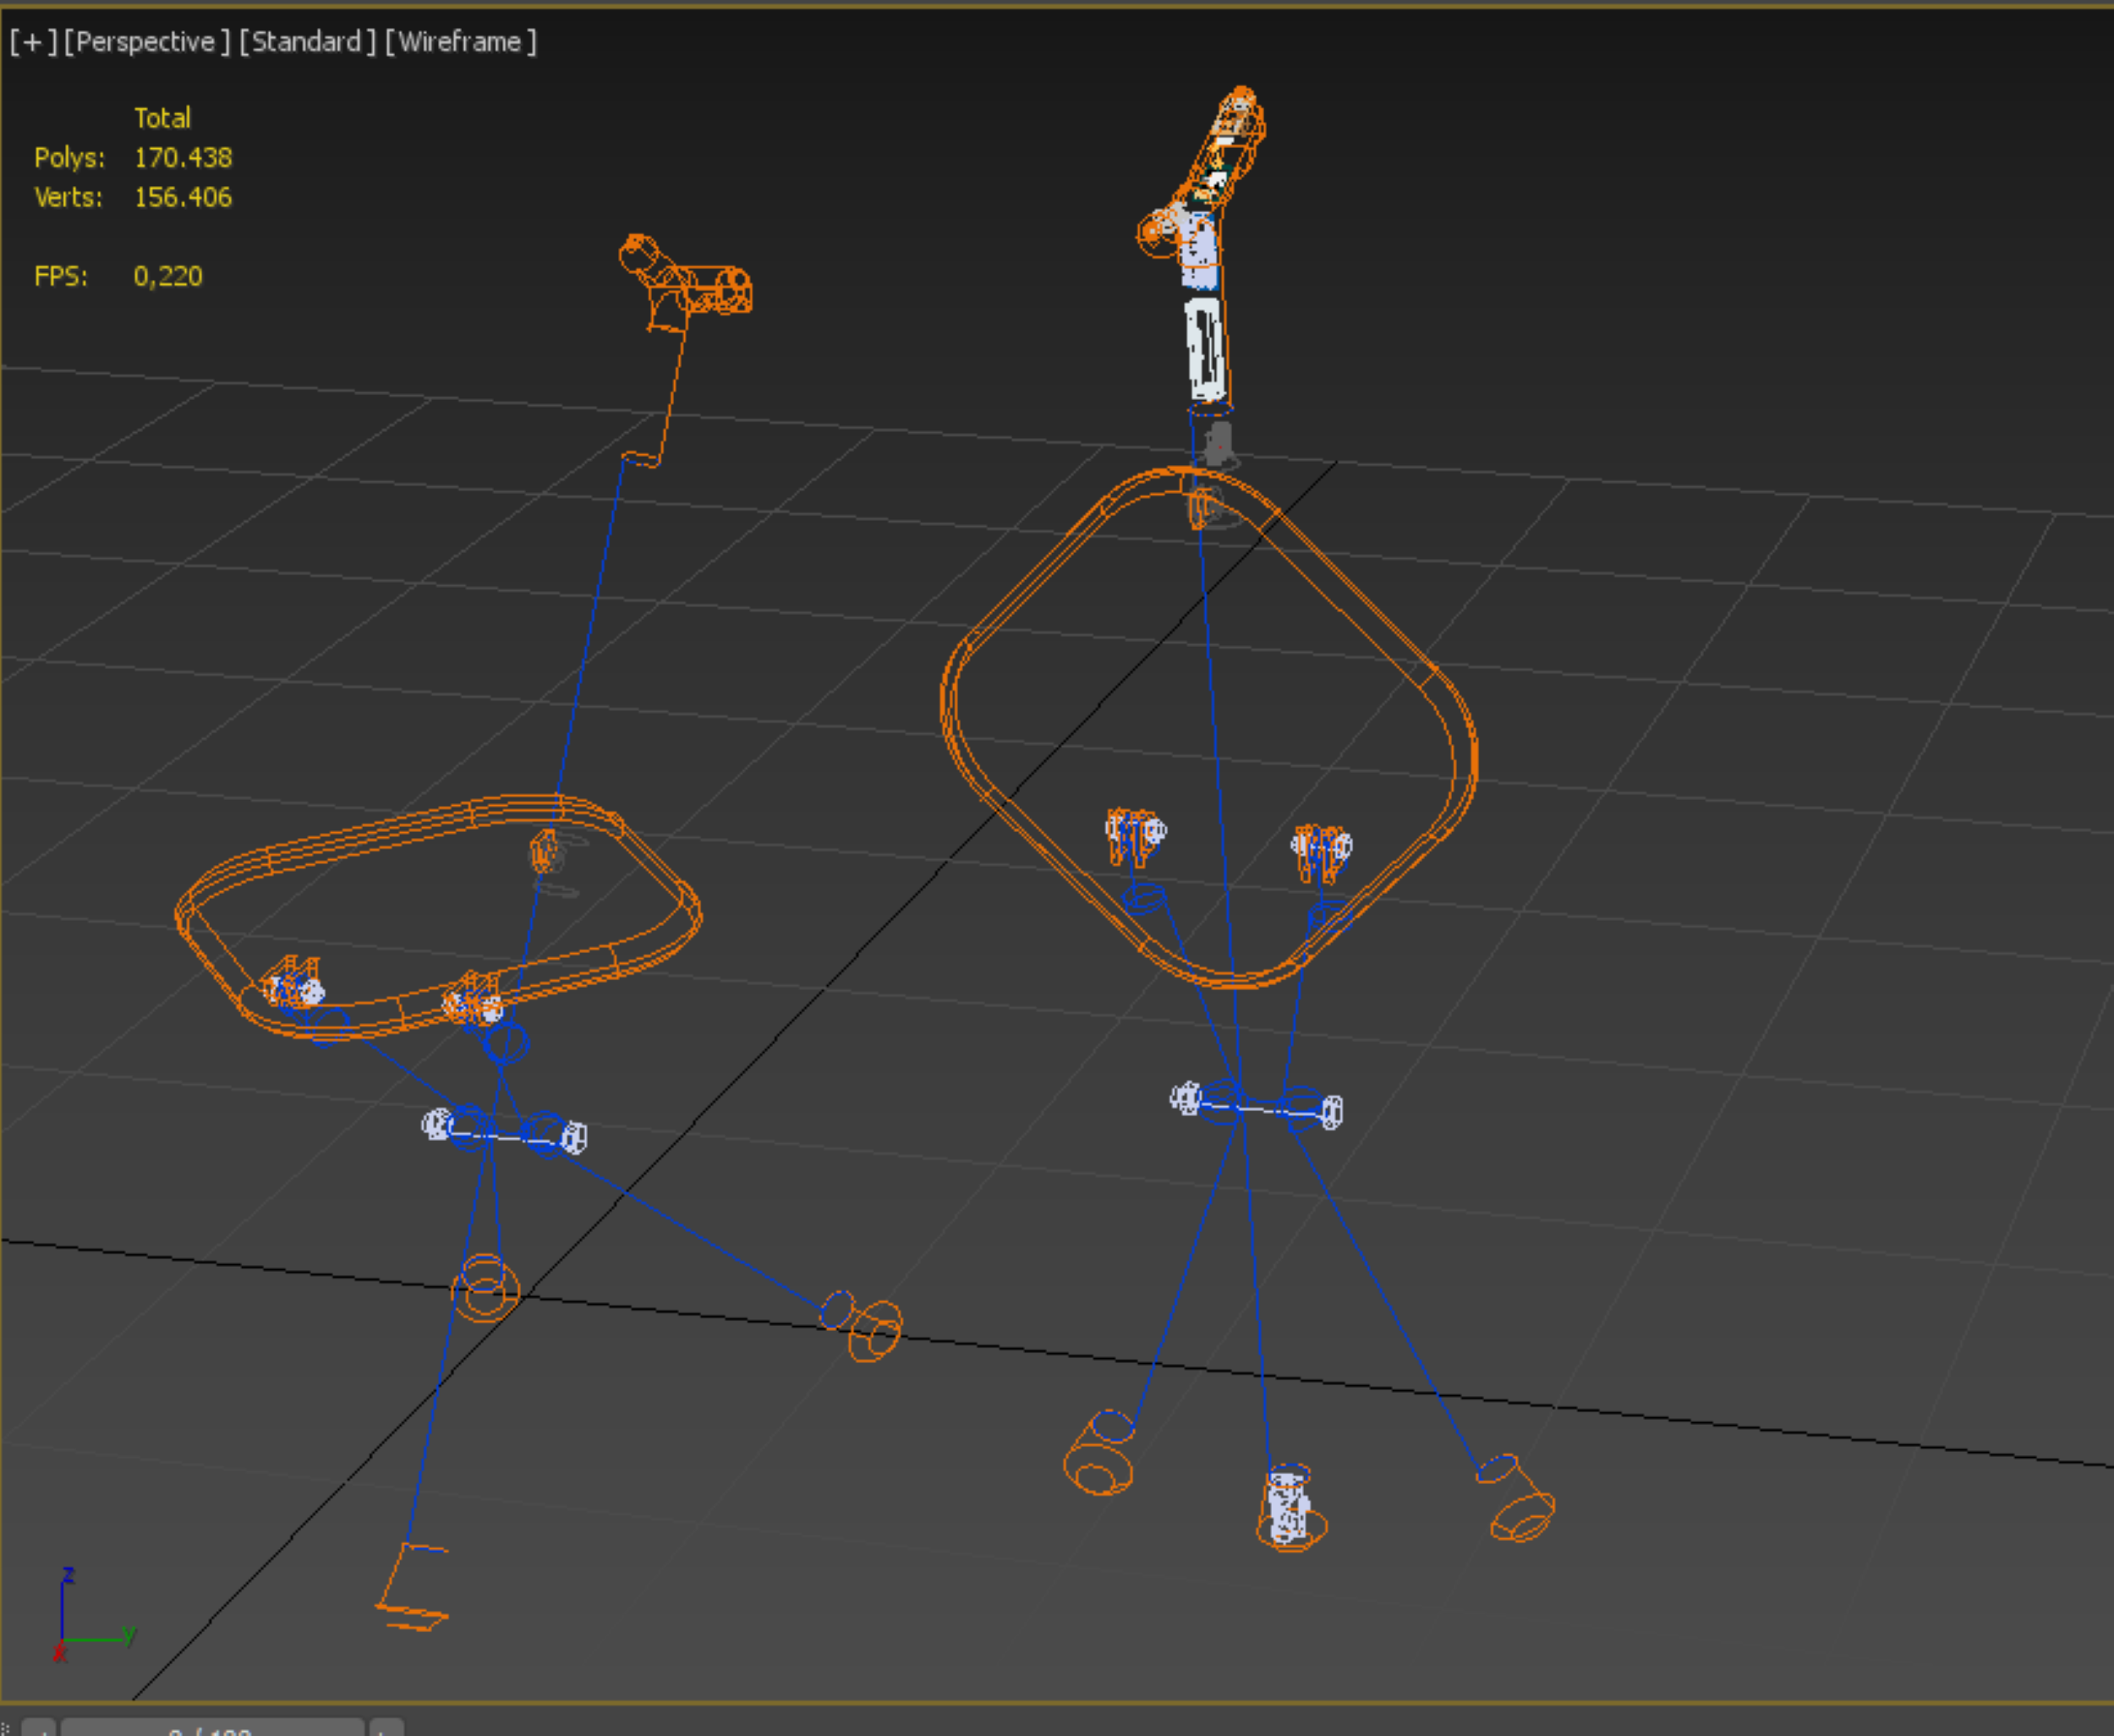Open the Standard rendering quality menu

(307, 42)
